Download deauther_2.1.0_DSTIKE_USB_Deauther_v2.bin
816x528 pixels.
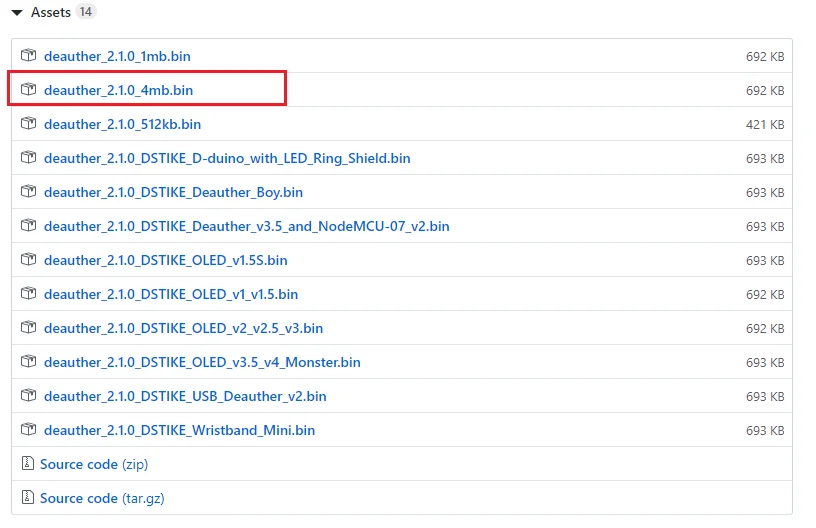(185, 396)
